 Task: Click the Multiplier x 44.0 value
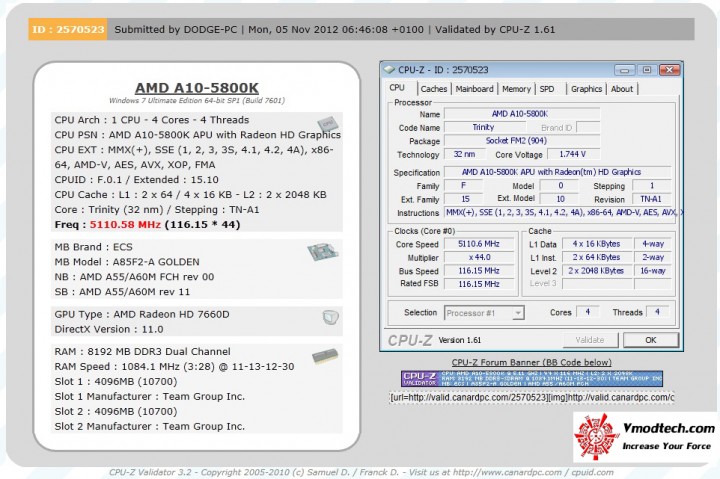(x=479, y=258)
